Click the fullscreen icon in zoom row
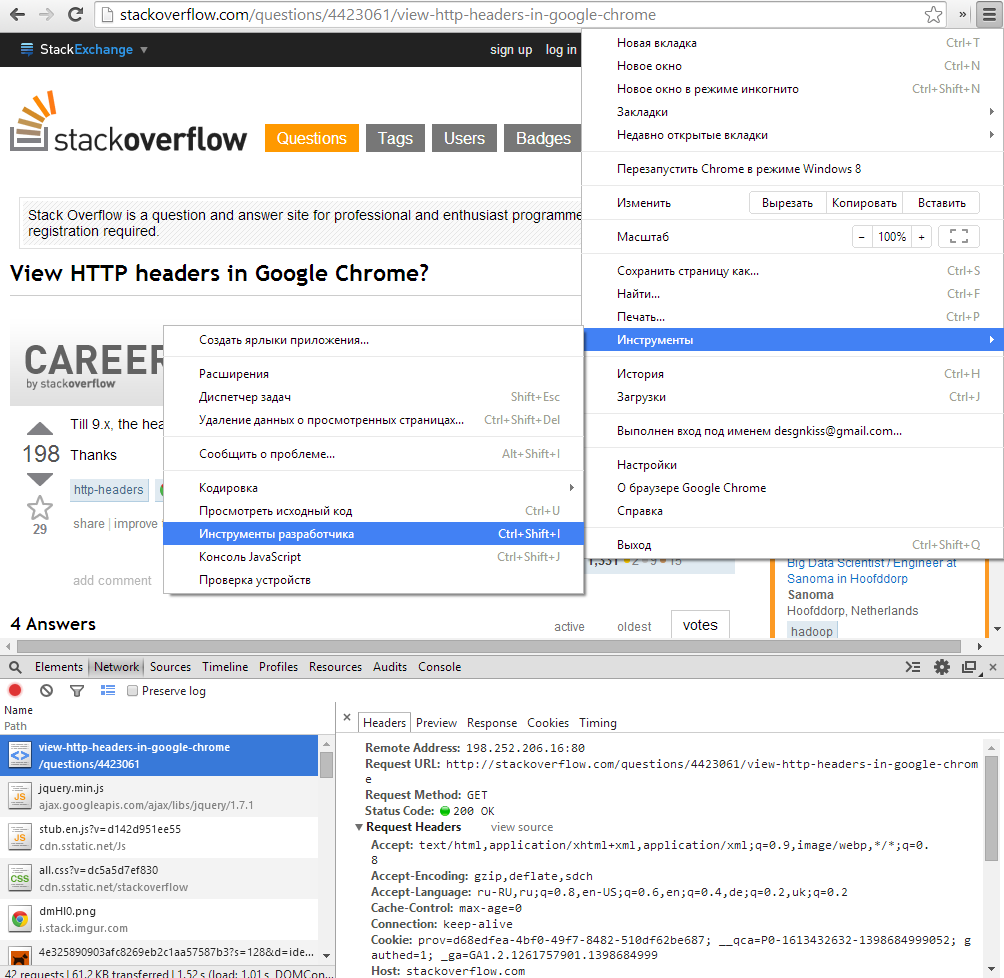The image size is (1004, 978). point(959,236)
